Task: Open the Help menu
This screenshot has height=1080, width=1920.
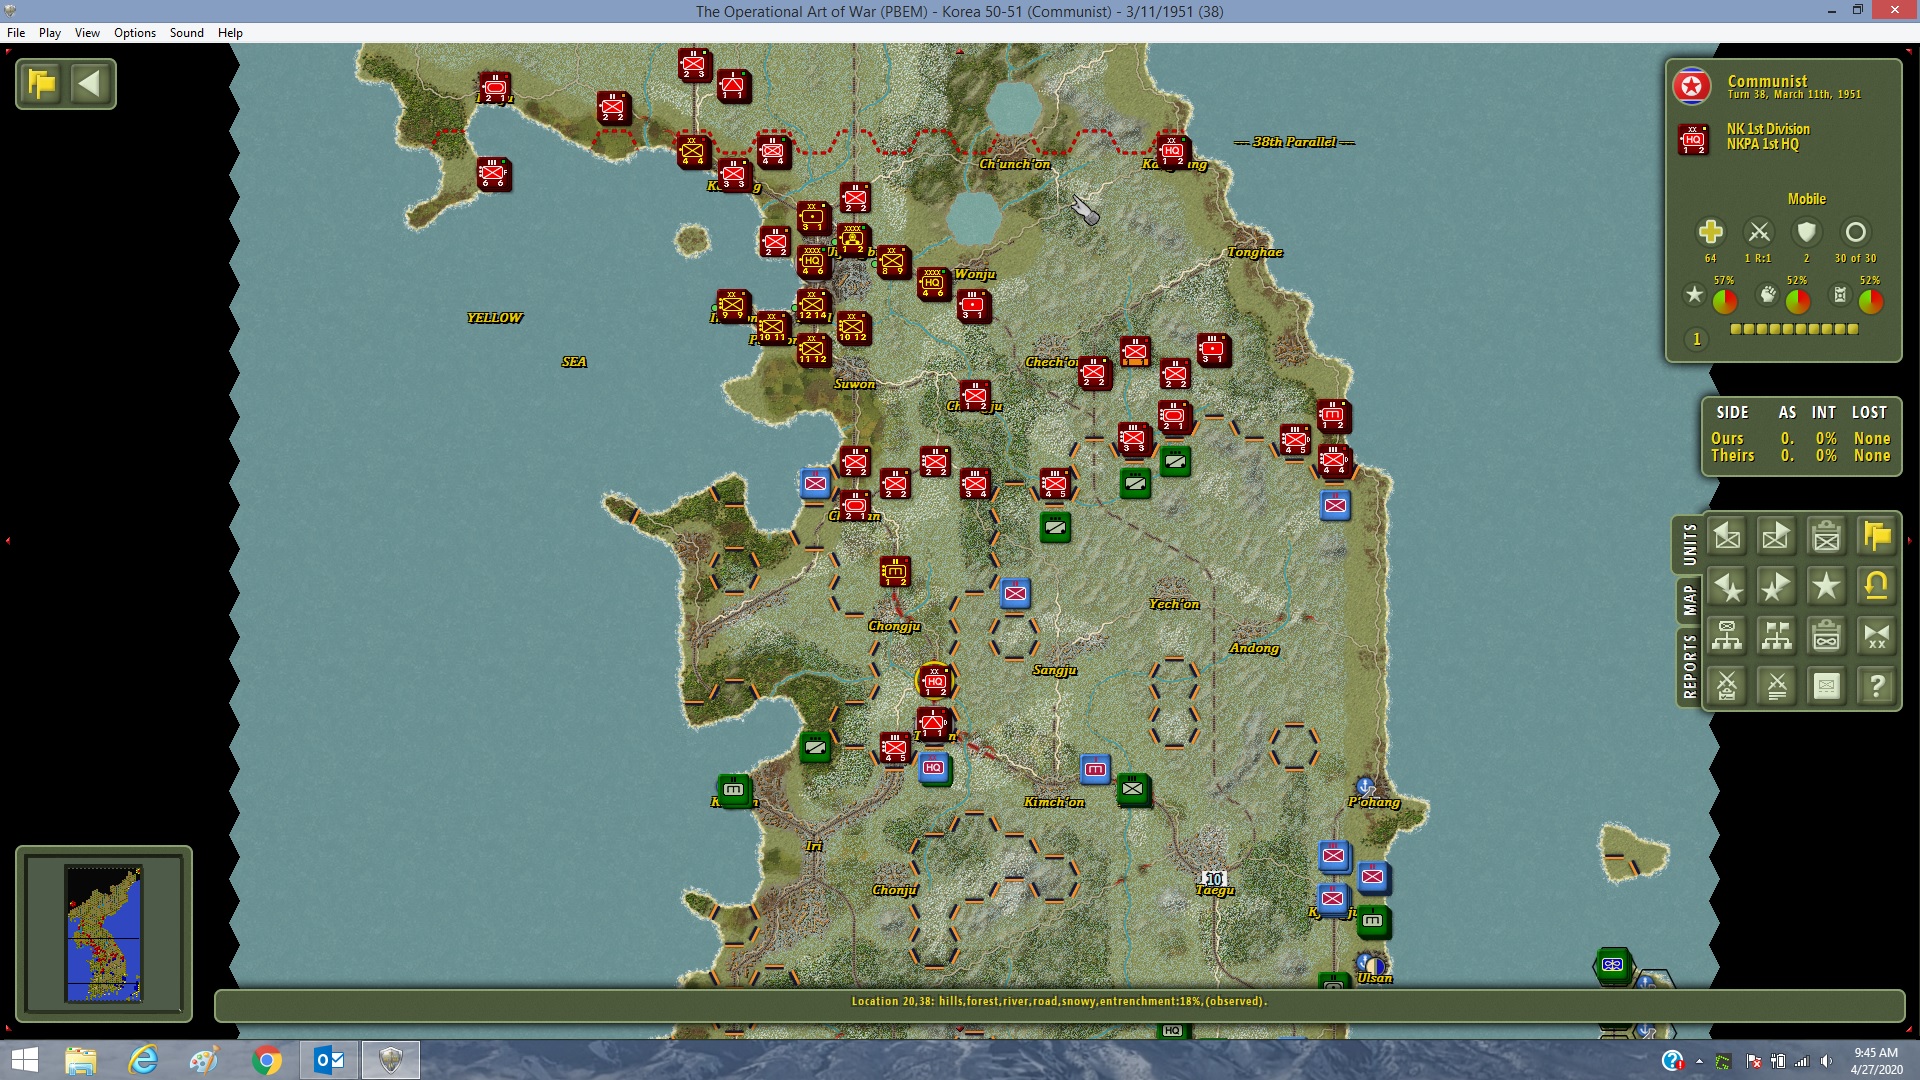Action: point(230,33)
